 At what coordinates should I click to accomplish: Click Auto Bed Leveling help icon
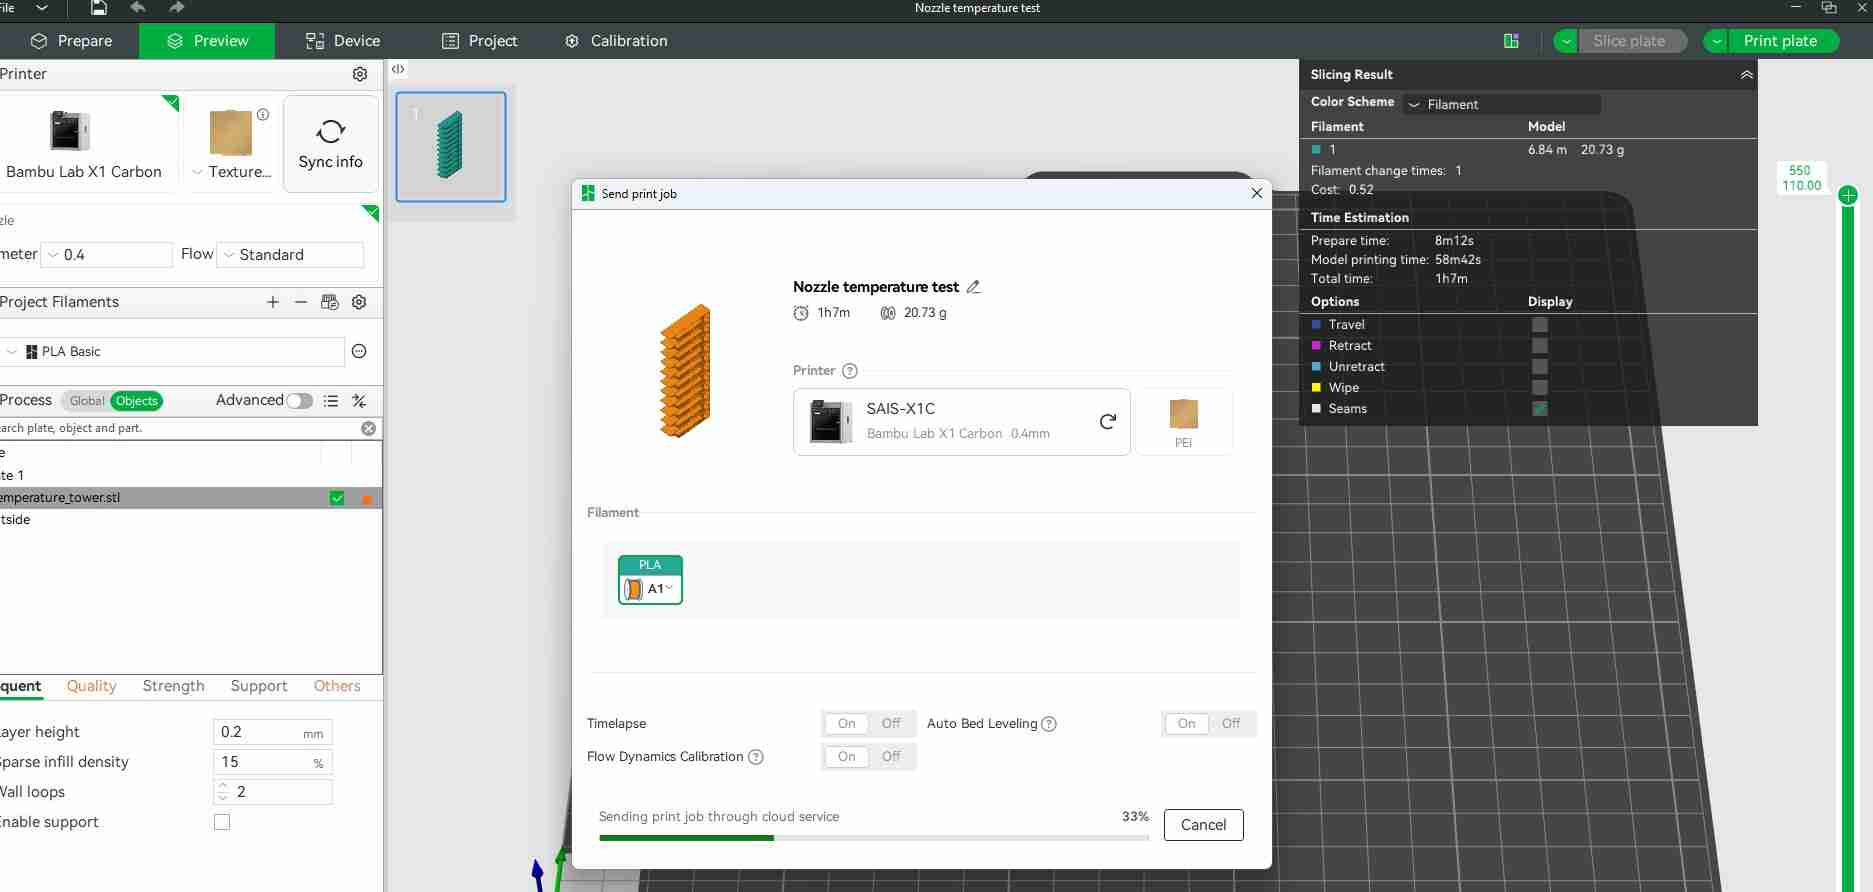pyautogui.click(x=1049, y=724)
